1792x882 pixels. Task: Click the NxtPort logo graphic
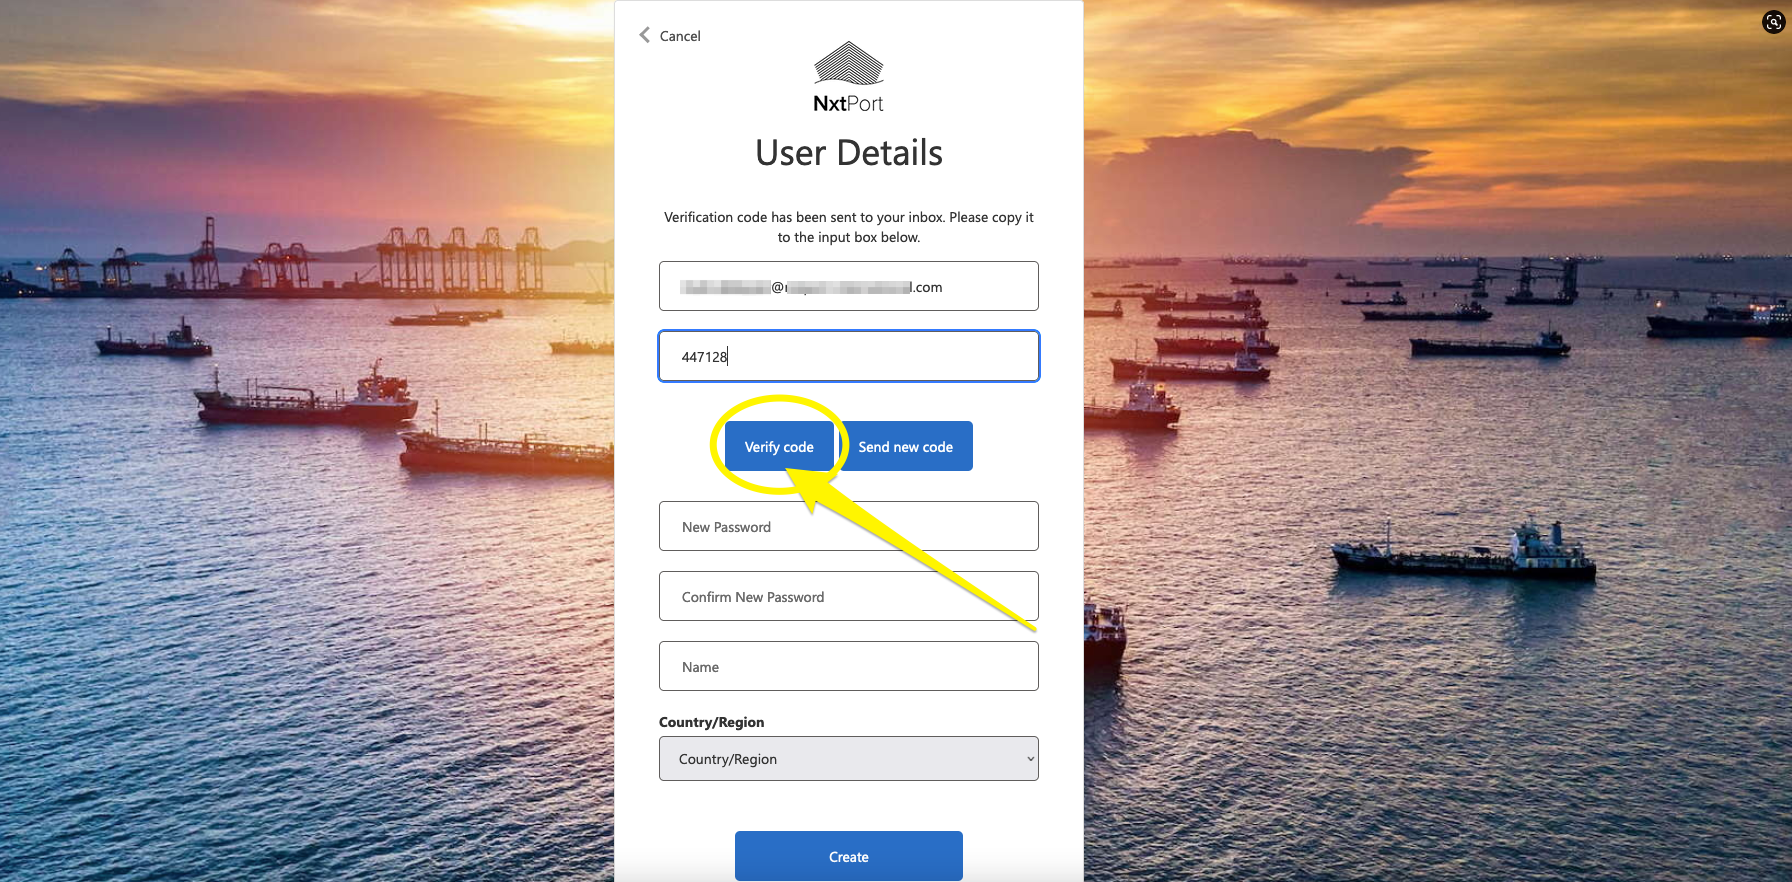[x=848, y=63]
